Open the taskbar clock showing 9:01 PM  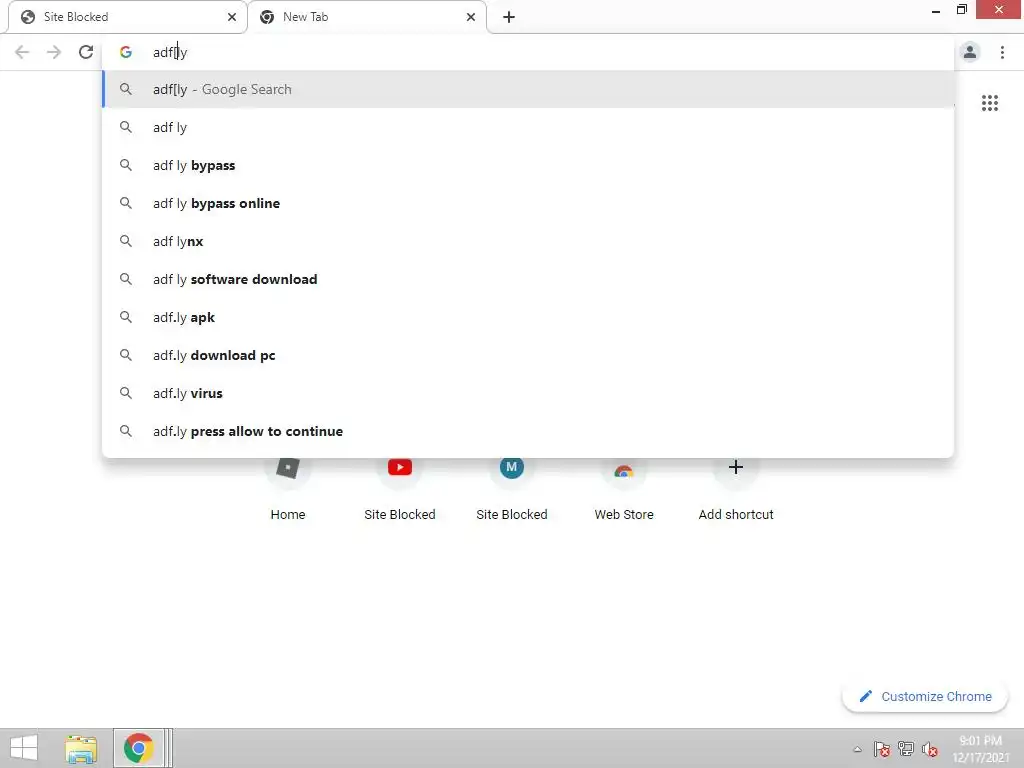click(981, 748)
